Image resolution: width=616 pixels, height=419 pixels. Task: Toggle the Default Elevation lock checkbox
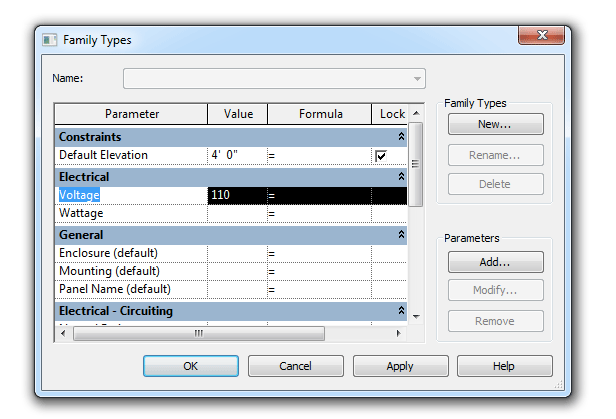tap(381, 156)
